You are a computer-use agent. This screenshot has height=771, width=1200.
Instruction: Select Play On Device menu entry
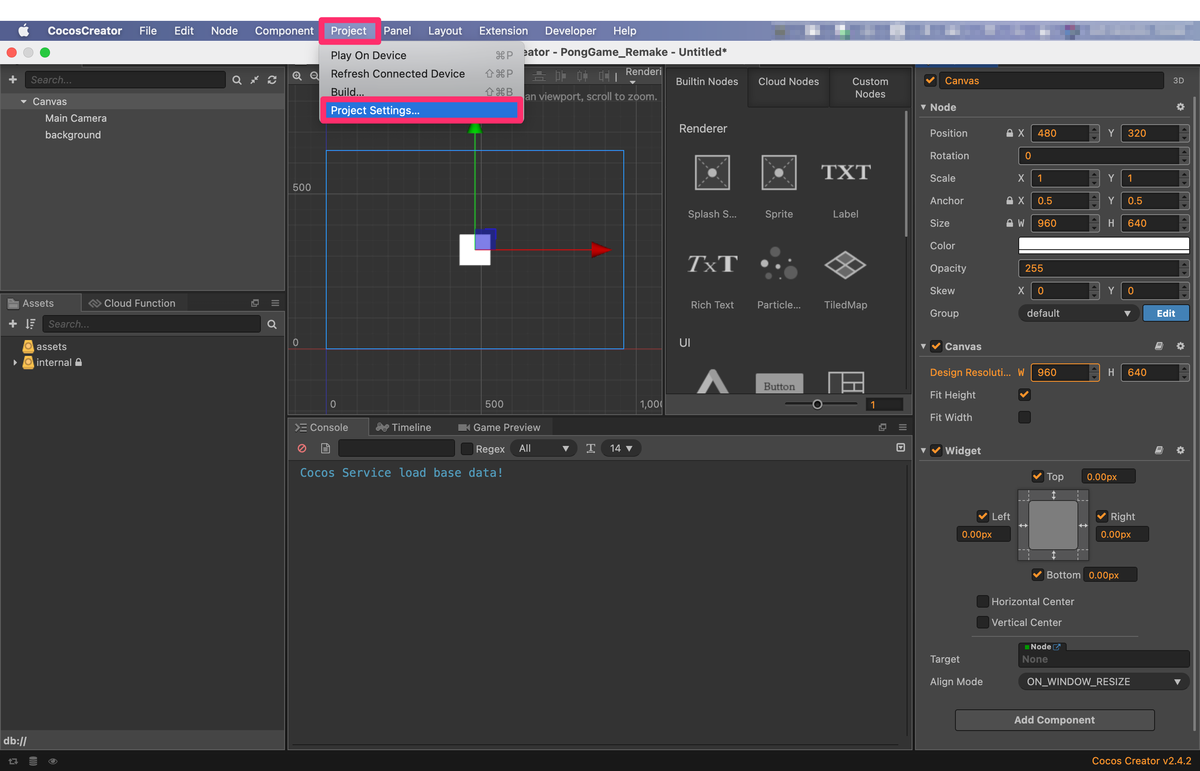tap(420, 56)
